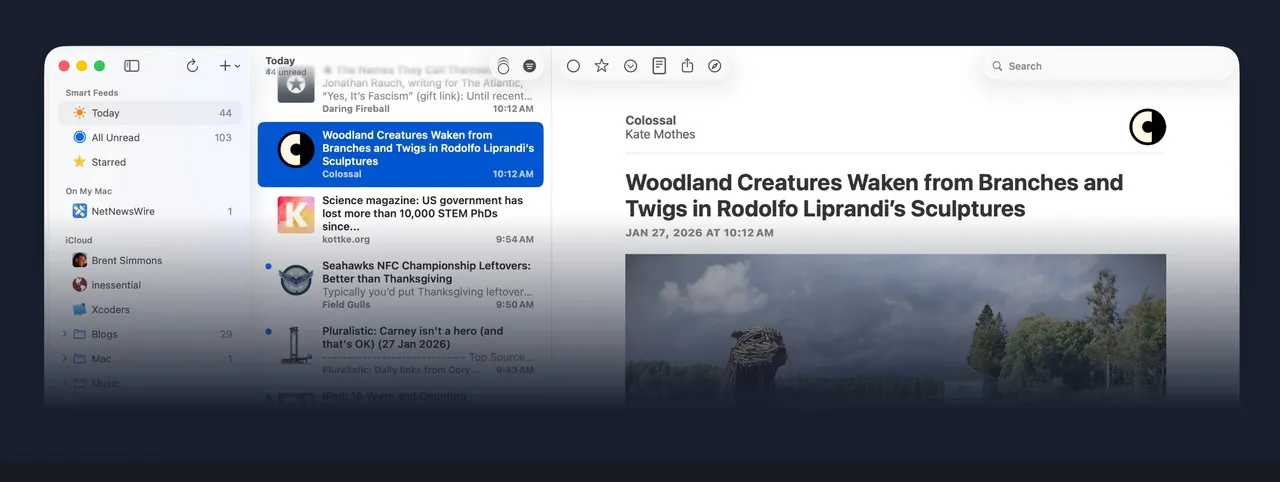Viewport: 1280px width, 482px height.
Task: Open Pluralistic Carney isn't a hero article
Action: coord(400,350)
